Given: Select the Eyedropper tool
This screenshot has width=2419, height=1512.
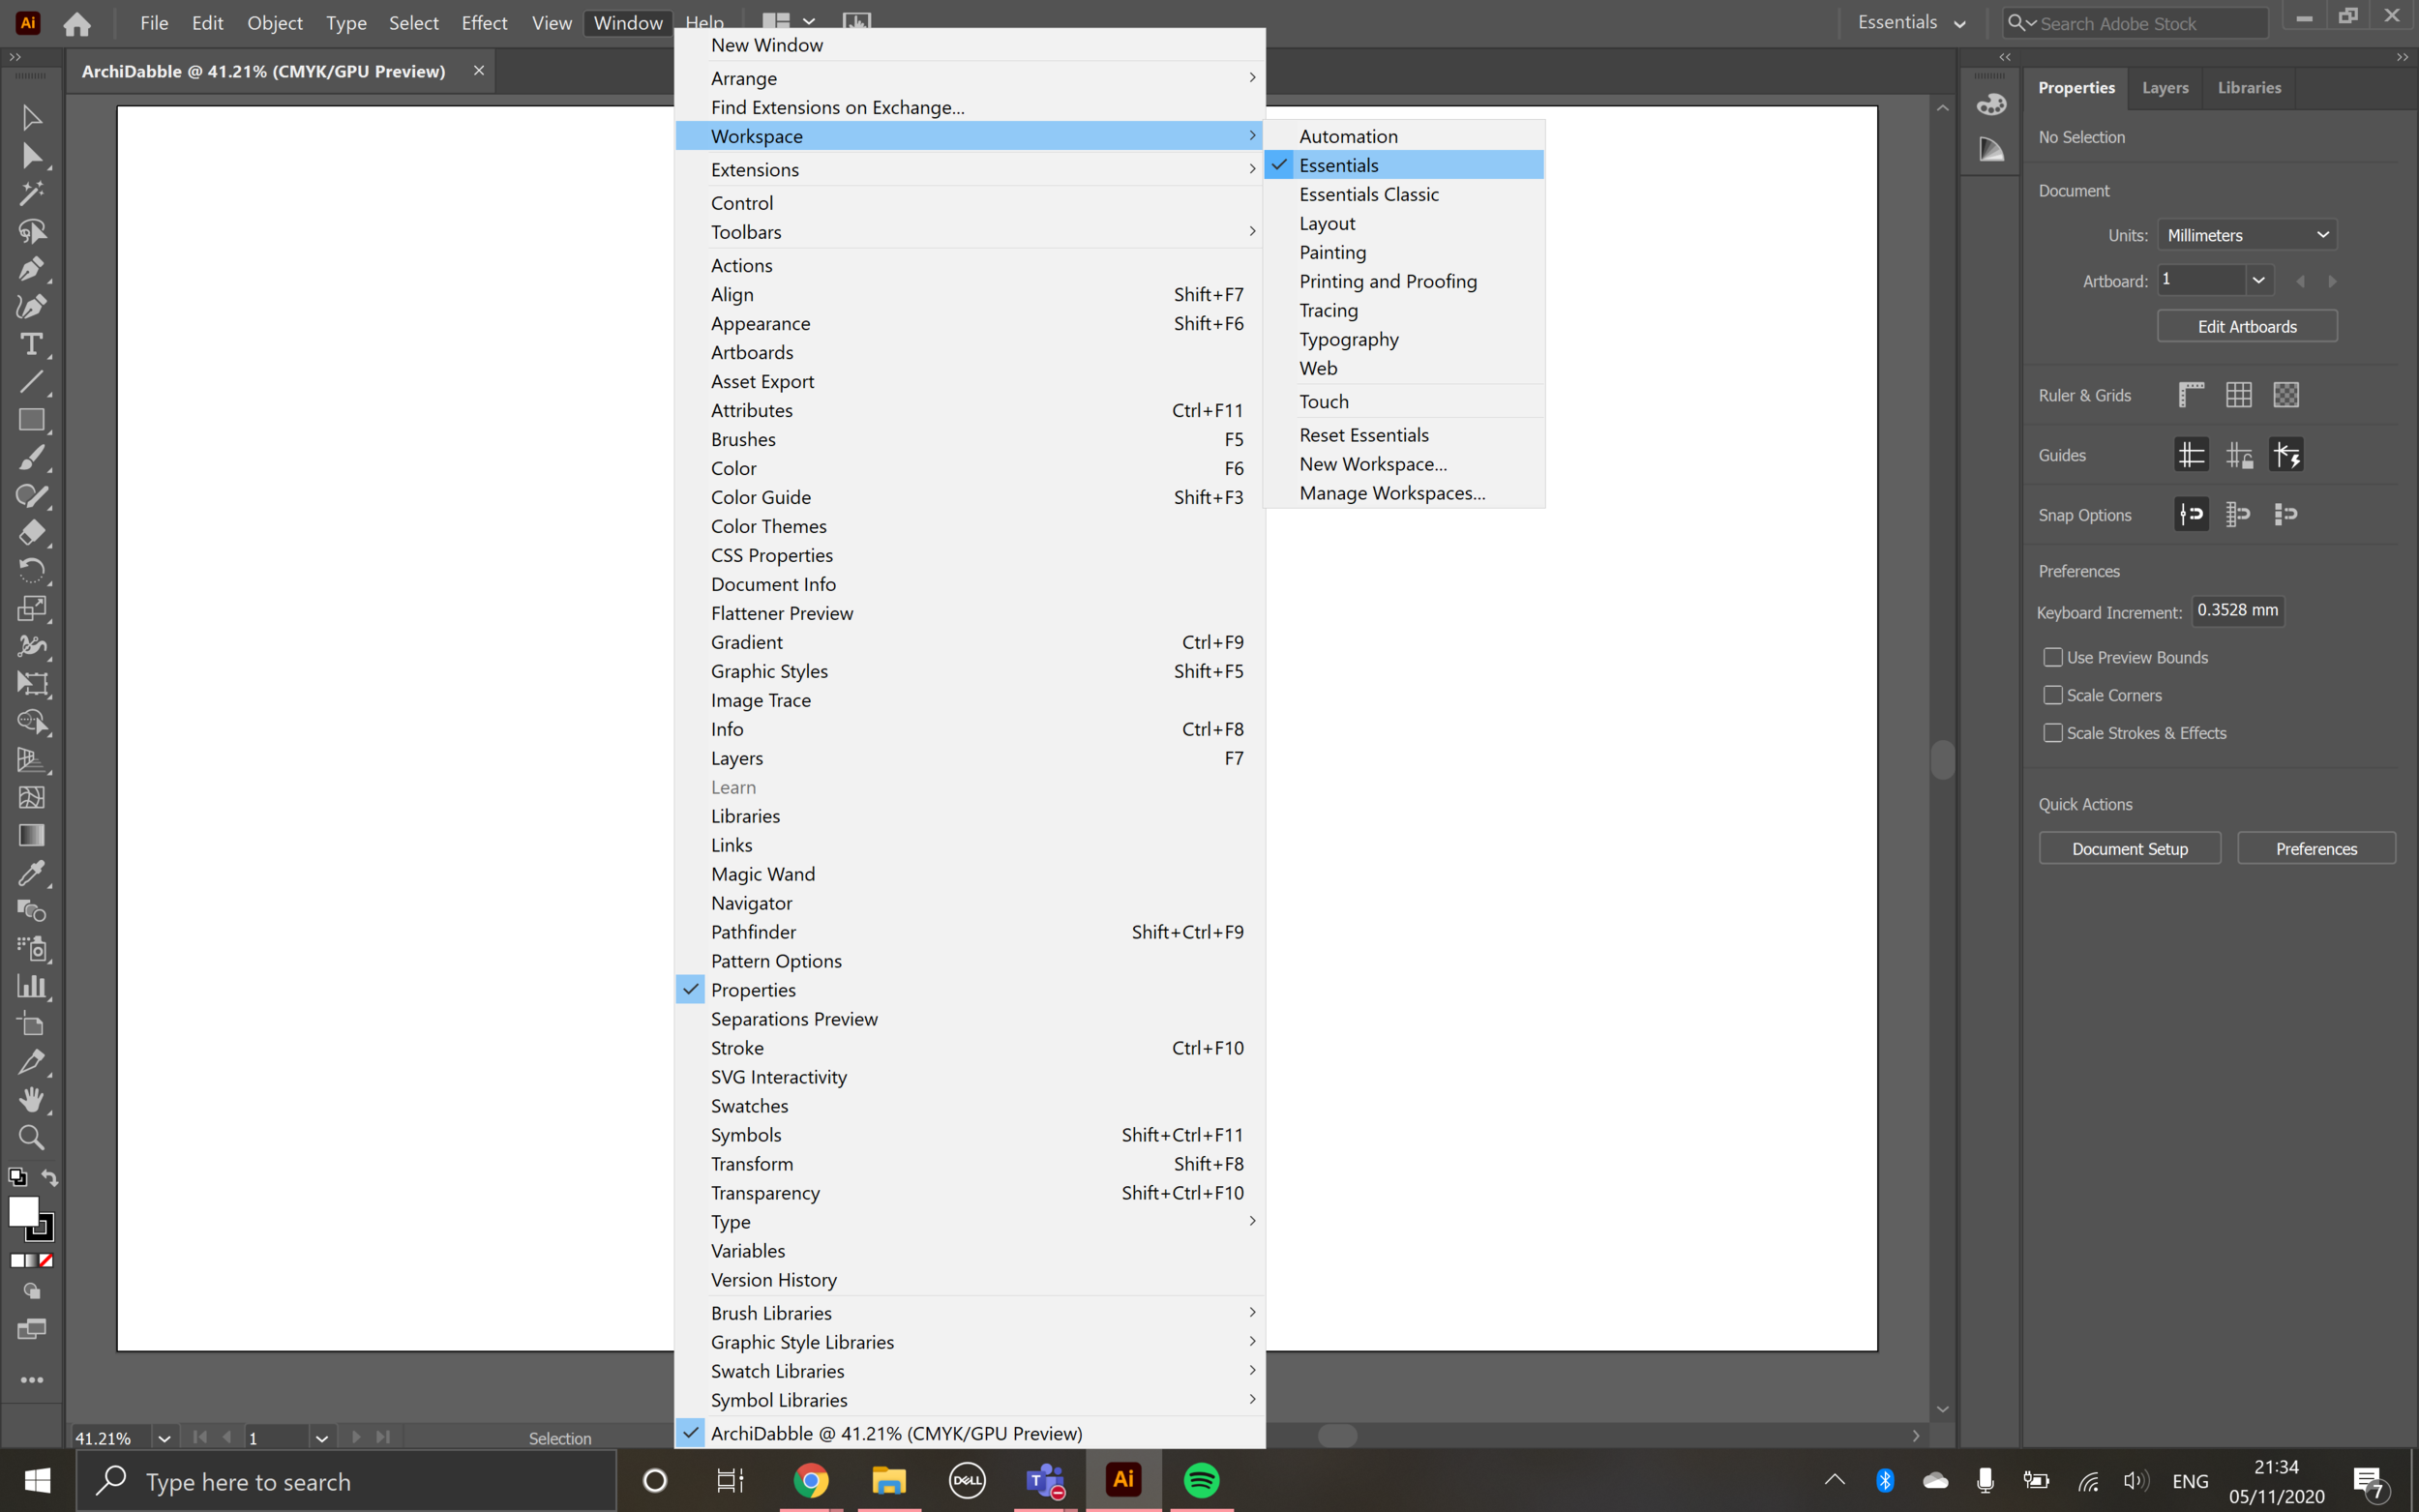Looking at the screenshot, I should [x=31, y=873].
